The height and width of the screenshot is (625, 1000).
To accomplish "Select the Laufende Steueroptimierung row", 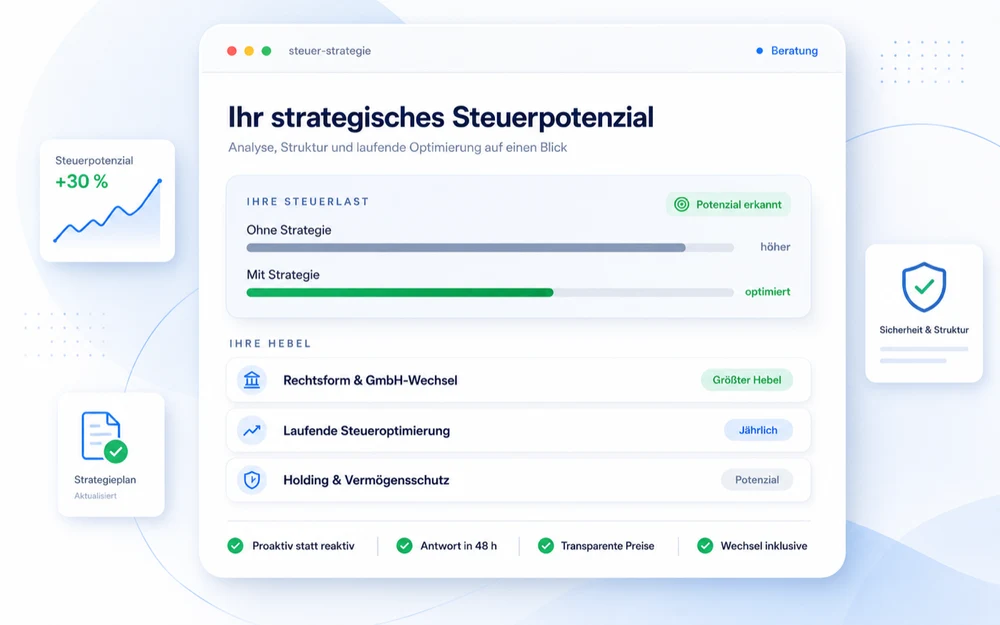I will point(518,430).
